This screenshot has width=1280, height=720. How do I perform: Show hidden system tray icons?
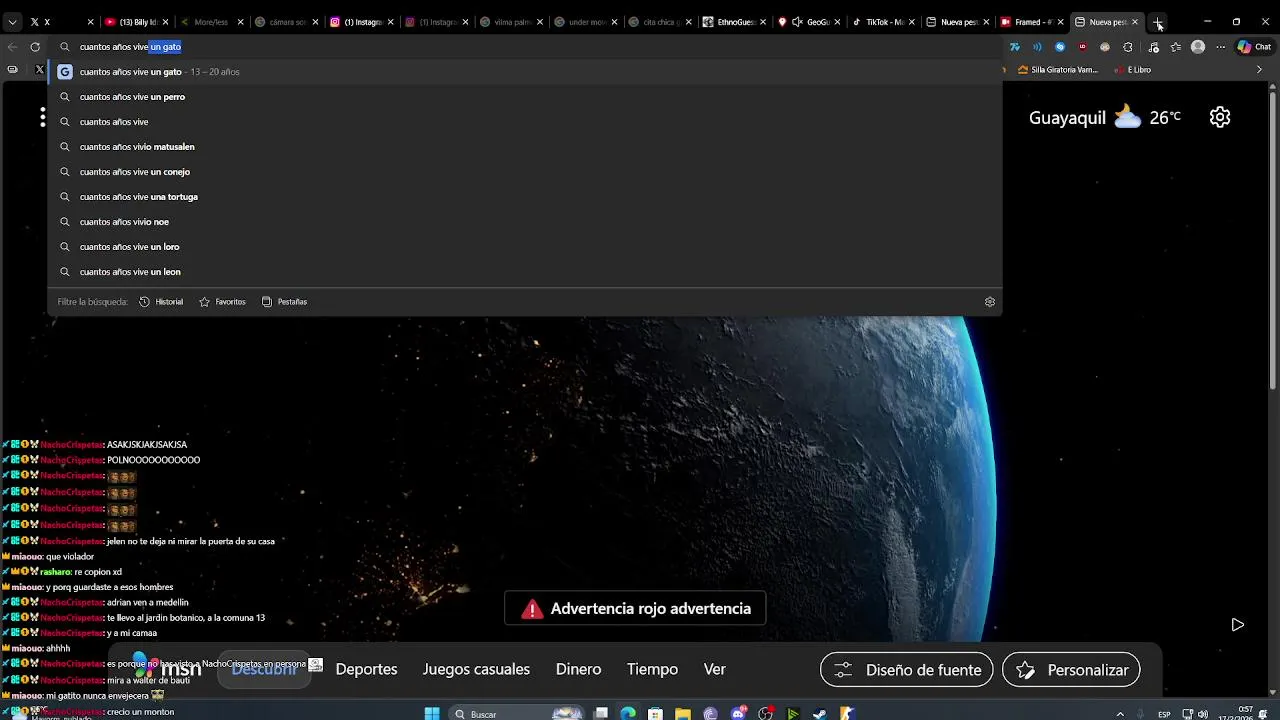tap(1120, 714)
